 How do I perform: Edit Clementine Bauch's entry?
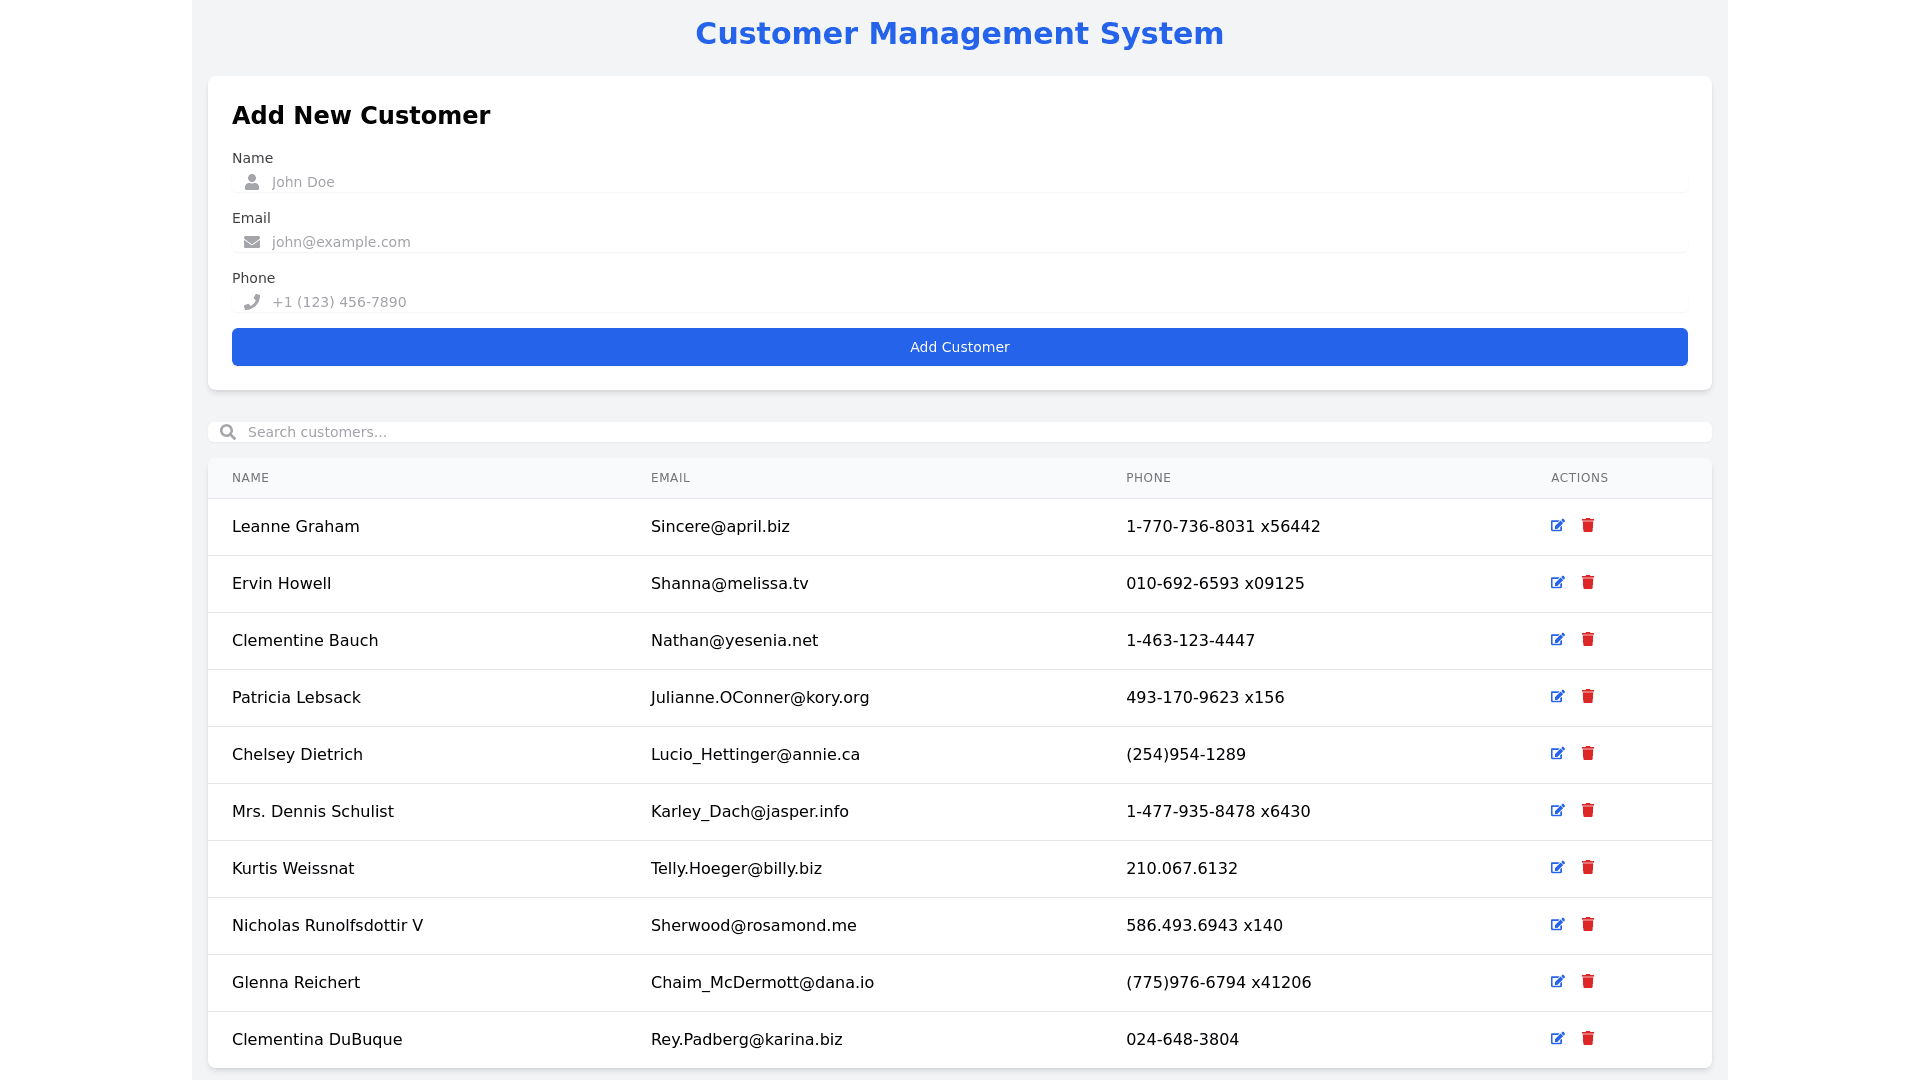(x=1557, y=640)
